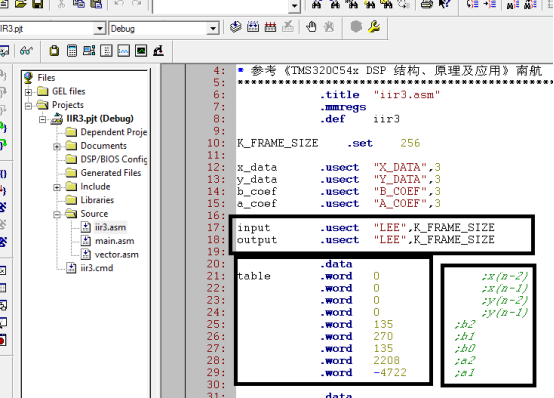Select iir3.asm in Source folder

coord(110,227)
